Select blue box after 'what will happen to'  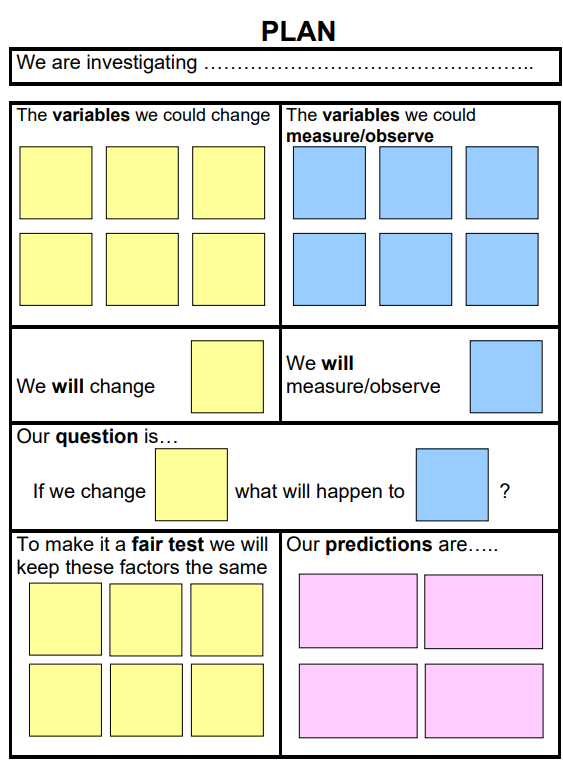coord(452,485)
